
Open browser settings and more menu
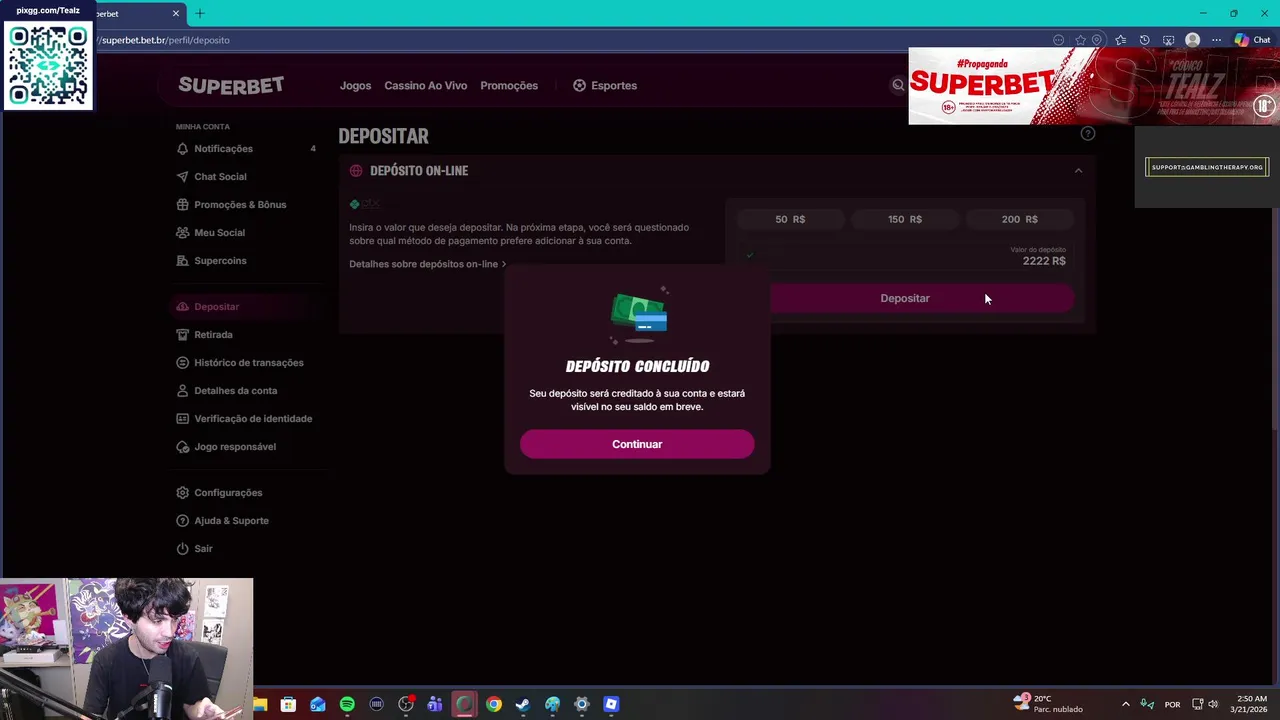click(1216, 40)
